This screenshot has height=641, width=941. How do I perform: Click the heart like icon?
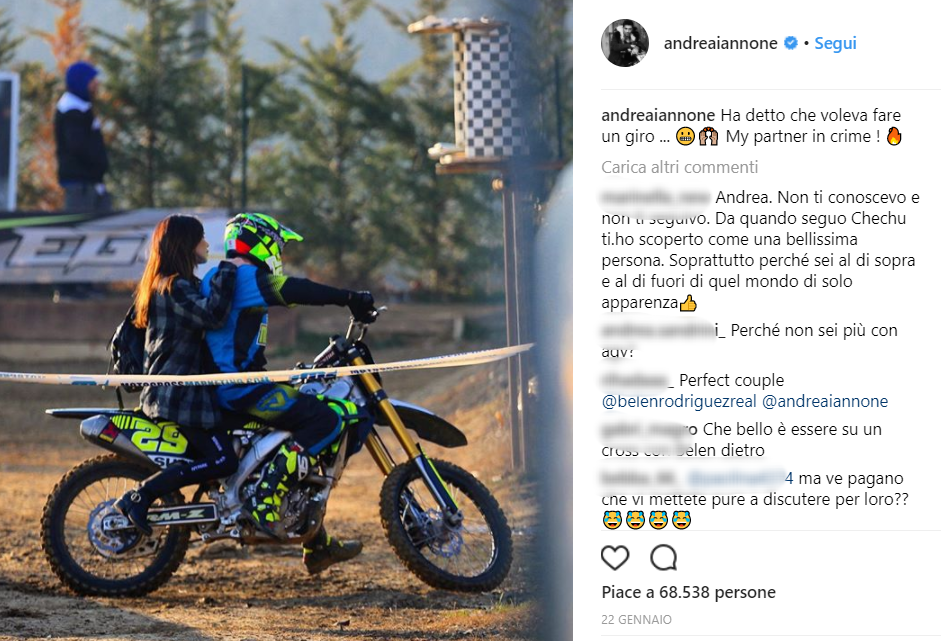point(615,558)
